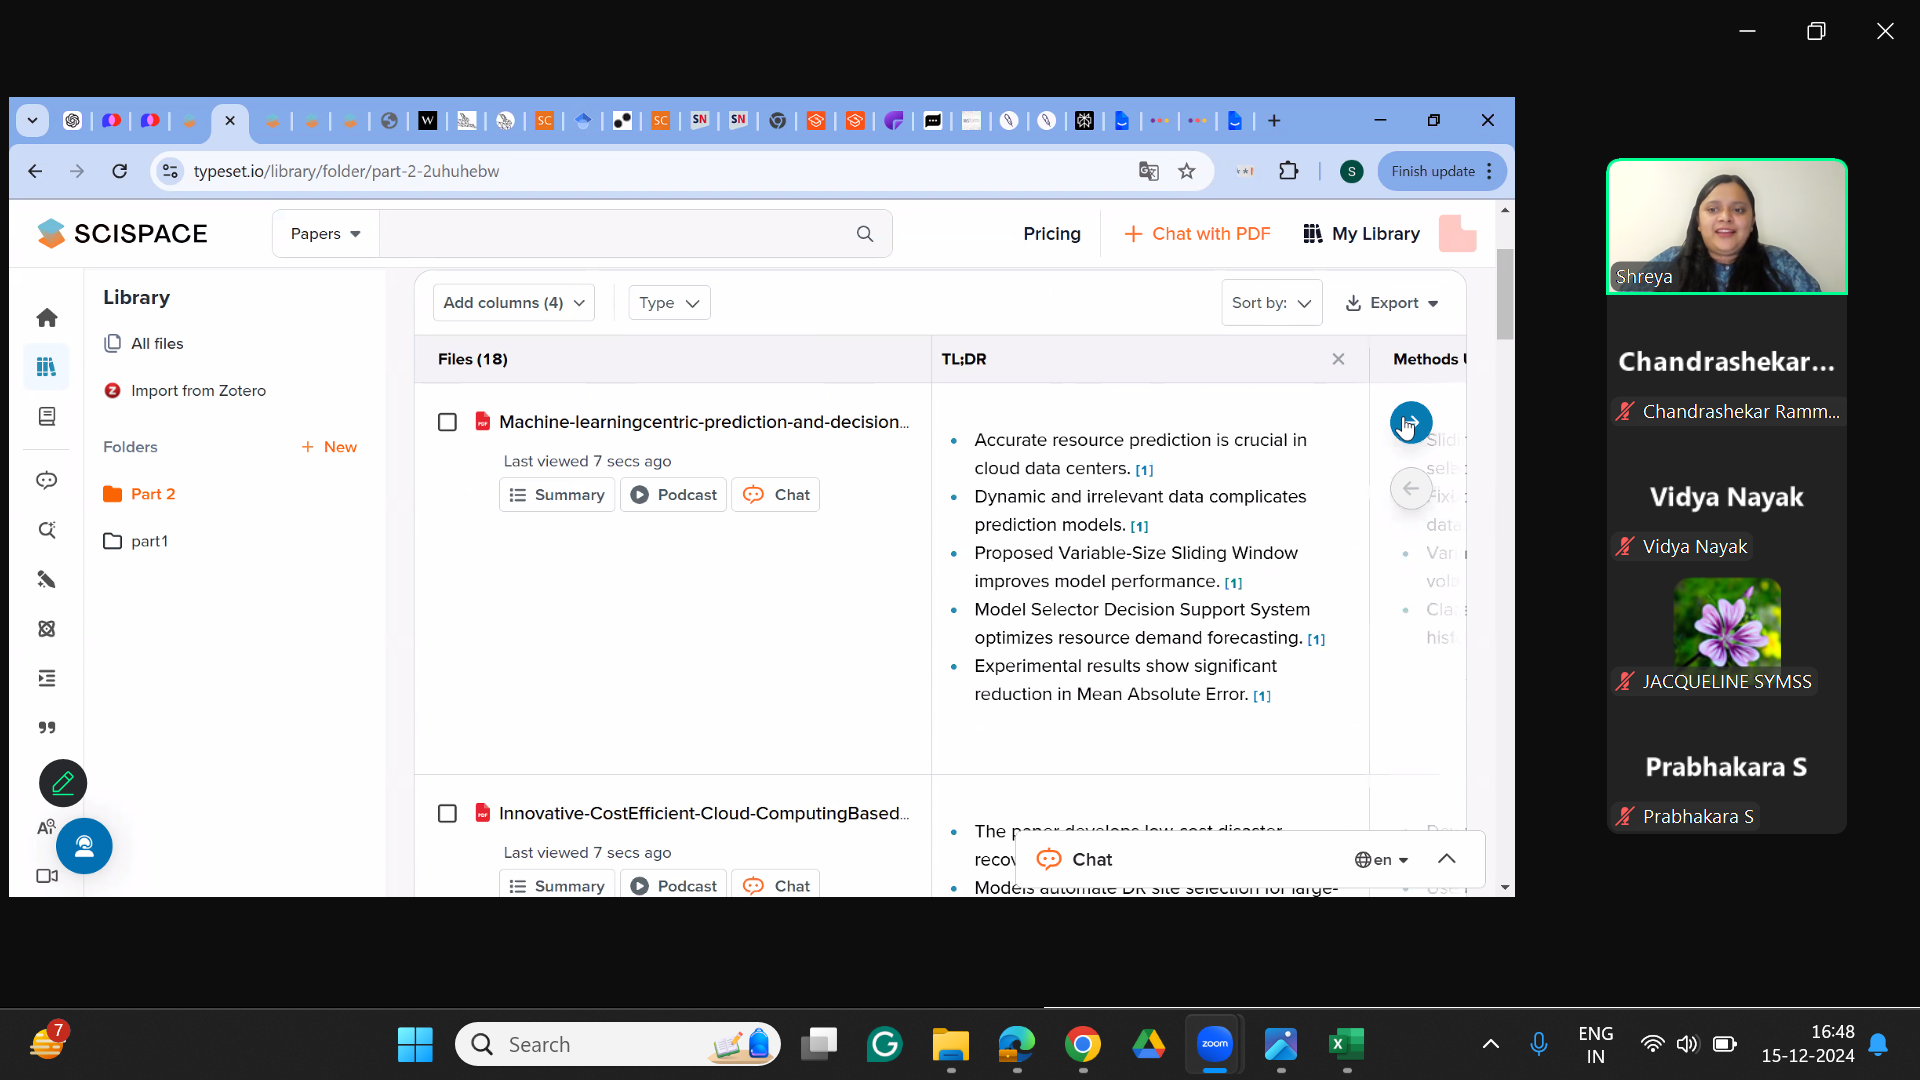Click the grey left arrow to scroll columns back
The height and width of the screenshot is (1080, 1920).
click(x=1411, y=489)
